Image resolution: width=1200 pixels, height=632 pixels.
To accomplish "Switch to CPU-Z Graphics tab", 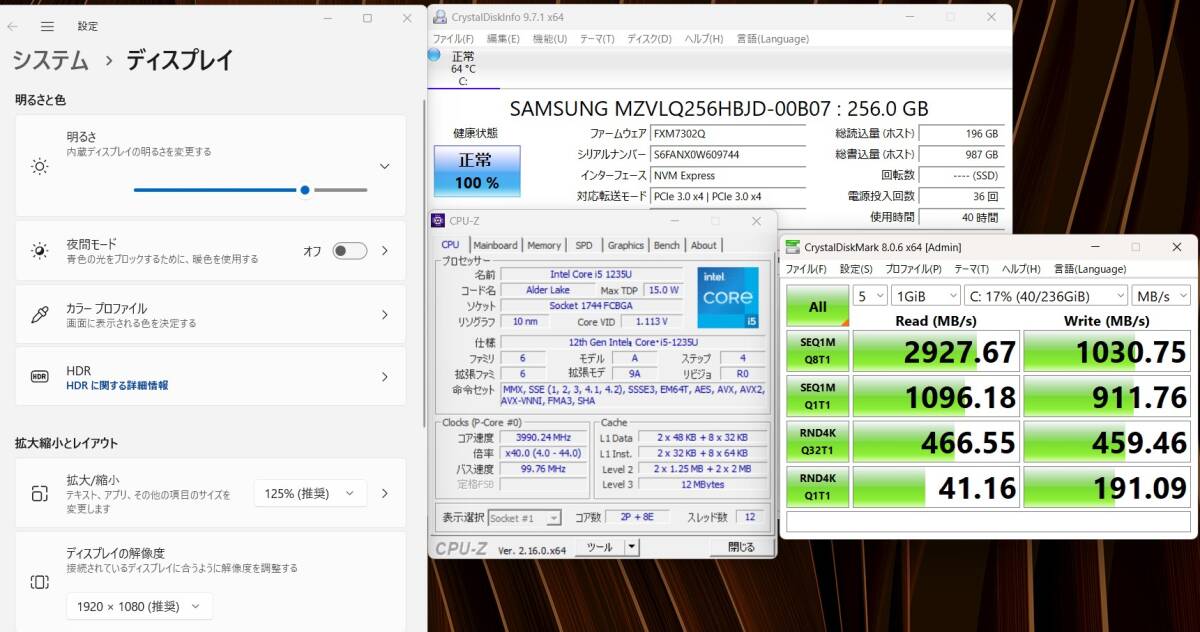I will (626, 245).
